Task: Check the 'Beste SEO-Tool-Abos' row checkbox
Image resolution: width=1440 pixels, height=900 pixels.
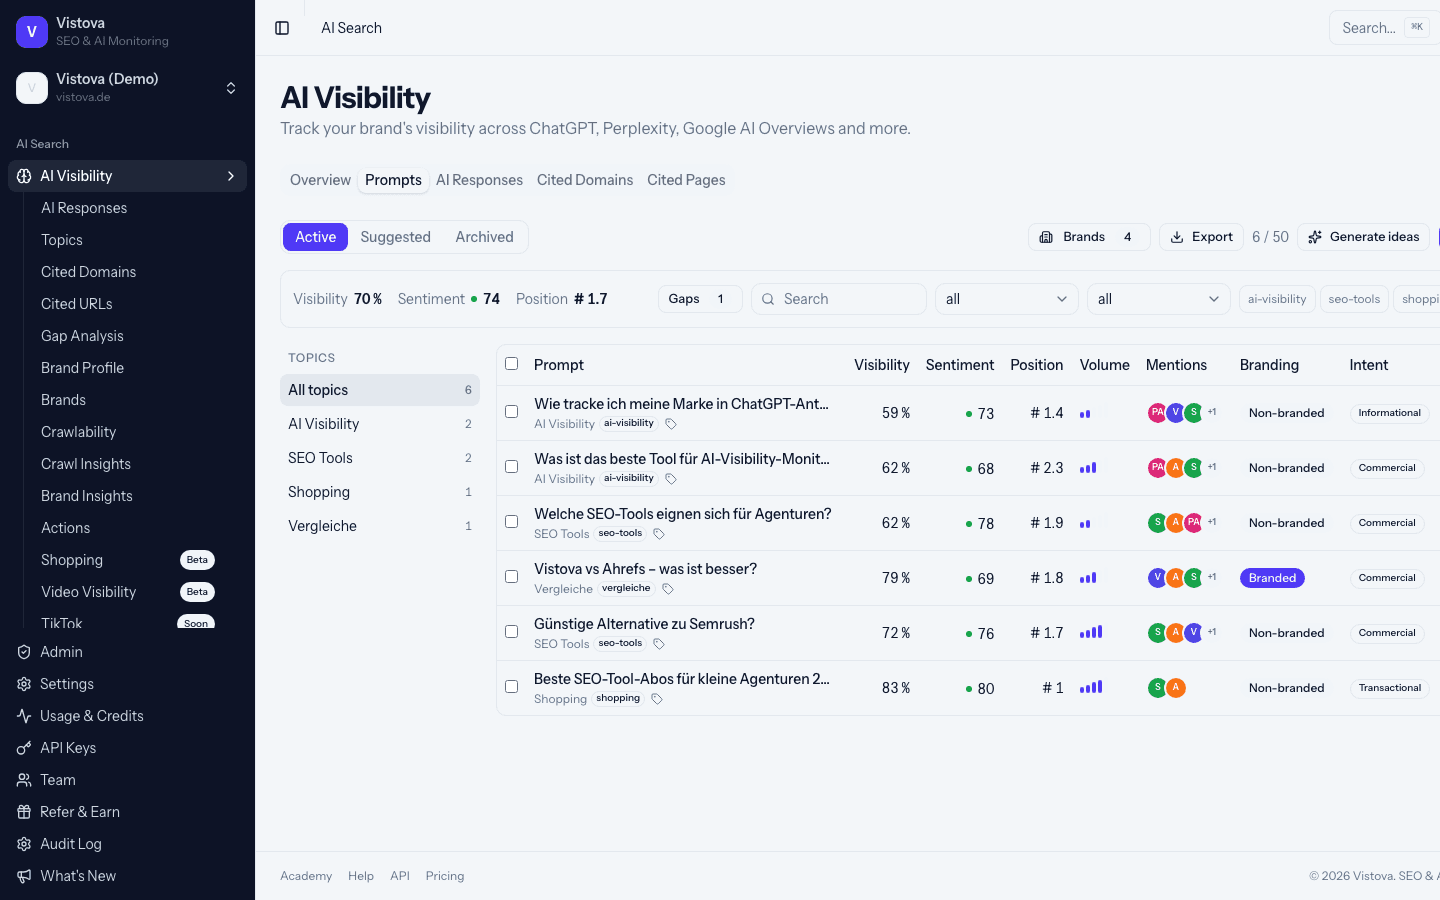Action: [x=511, y=687]
